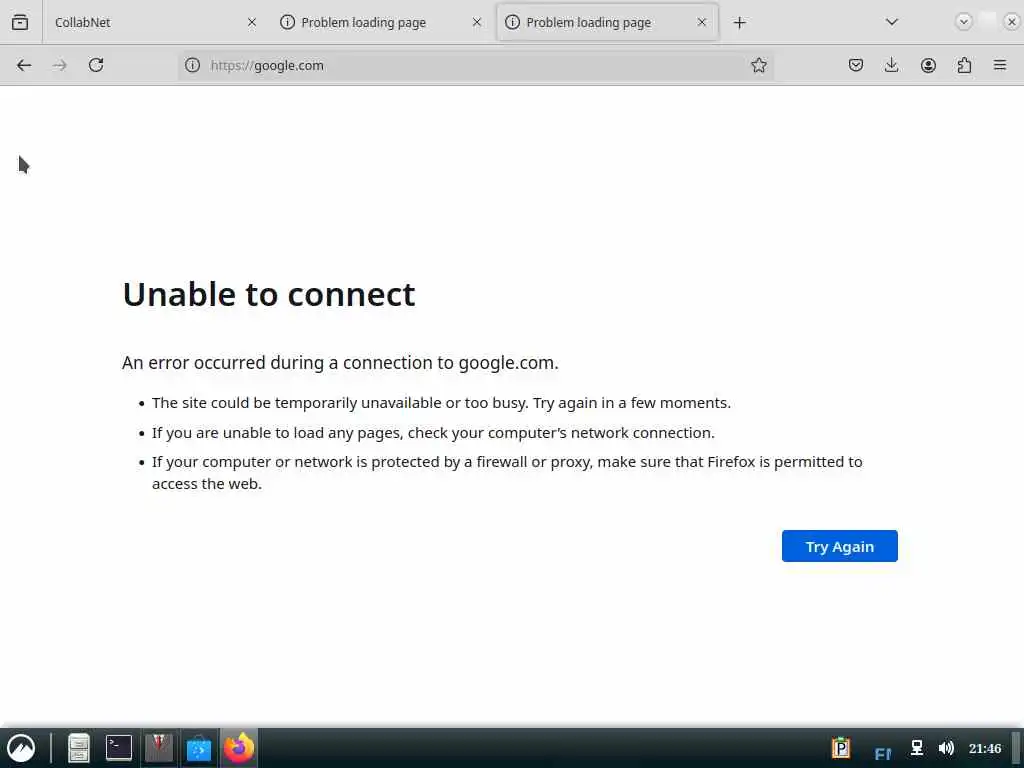Click the 'protected by a firewall or proxy' bullet
This screenshot has width=1024, height=768.
pyautogui.click(x=507, y=473)
